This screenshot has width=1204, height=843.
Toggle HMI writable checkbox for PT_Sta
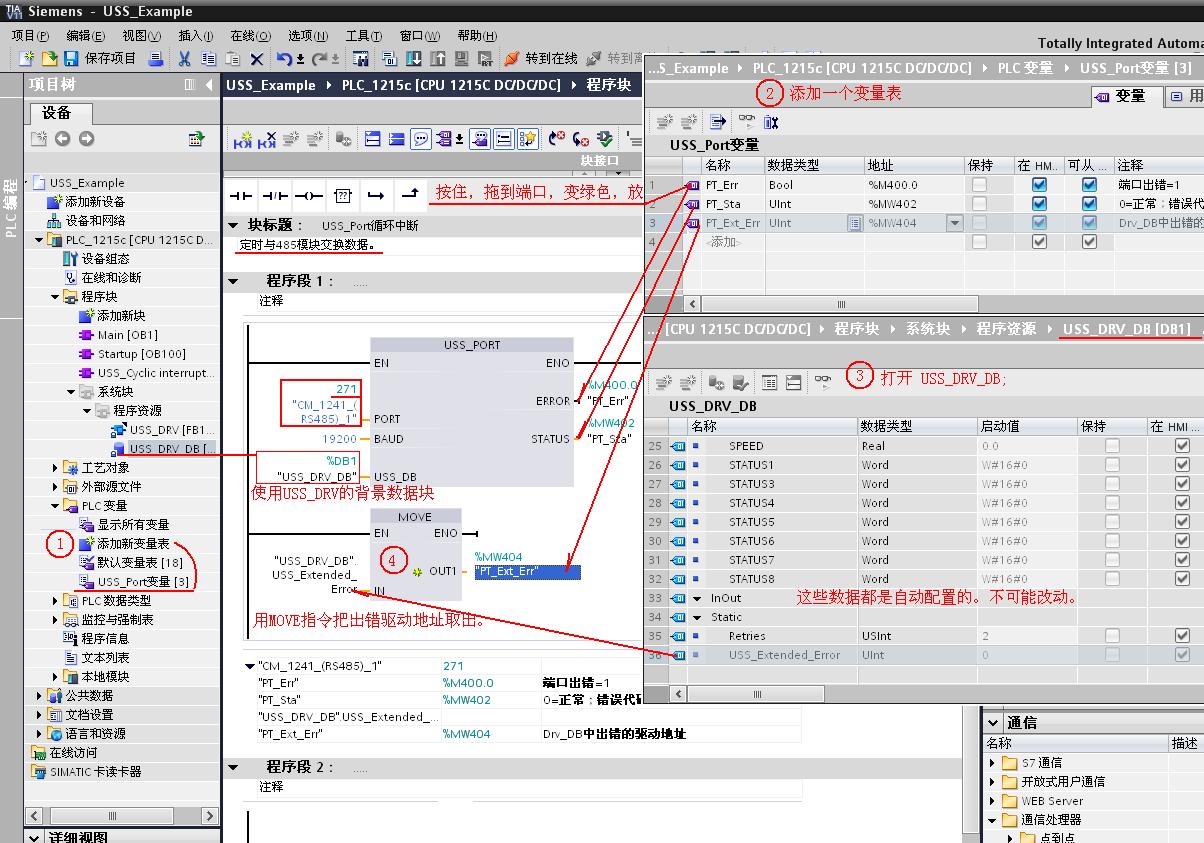(1089, 204)
